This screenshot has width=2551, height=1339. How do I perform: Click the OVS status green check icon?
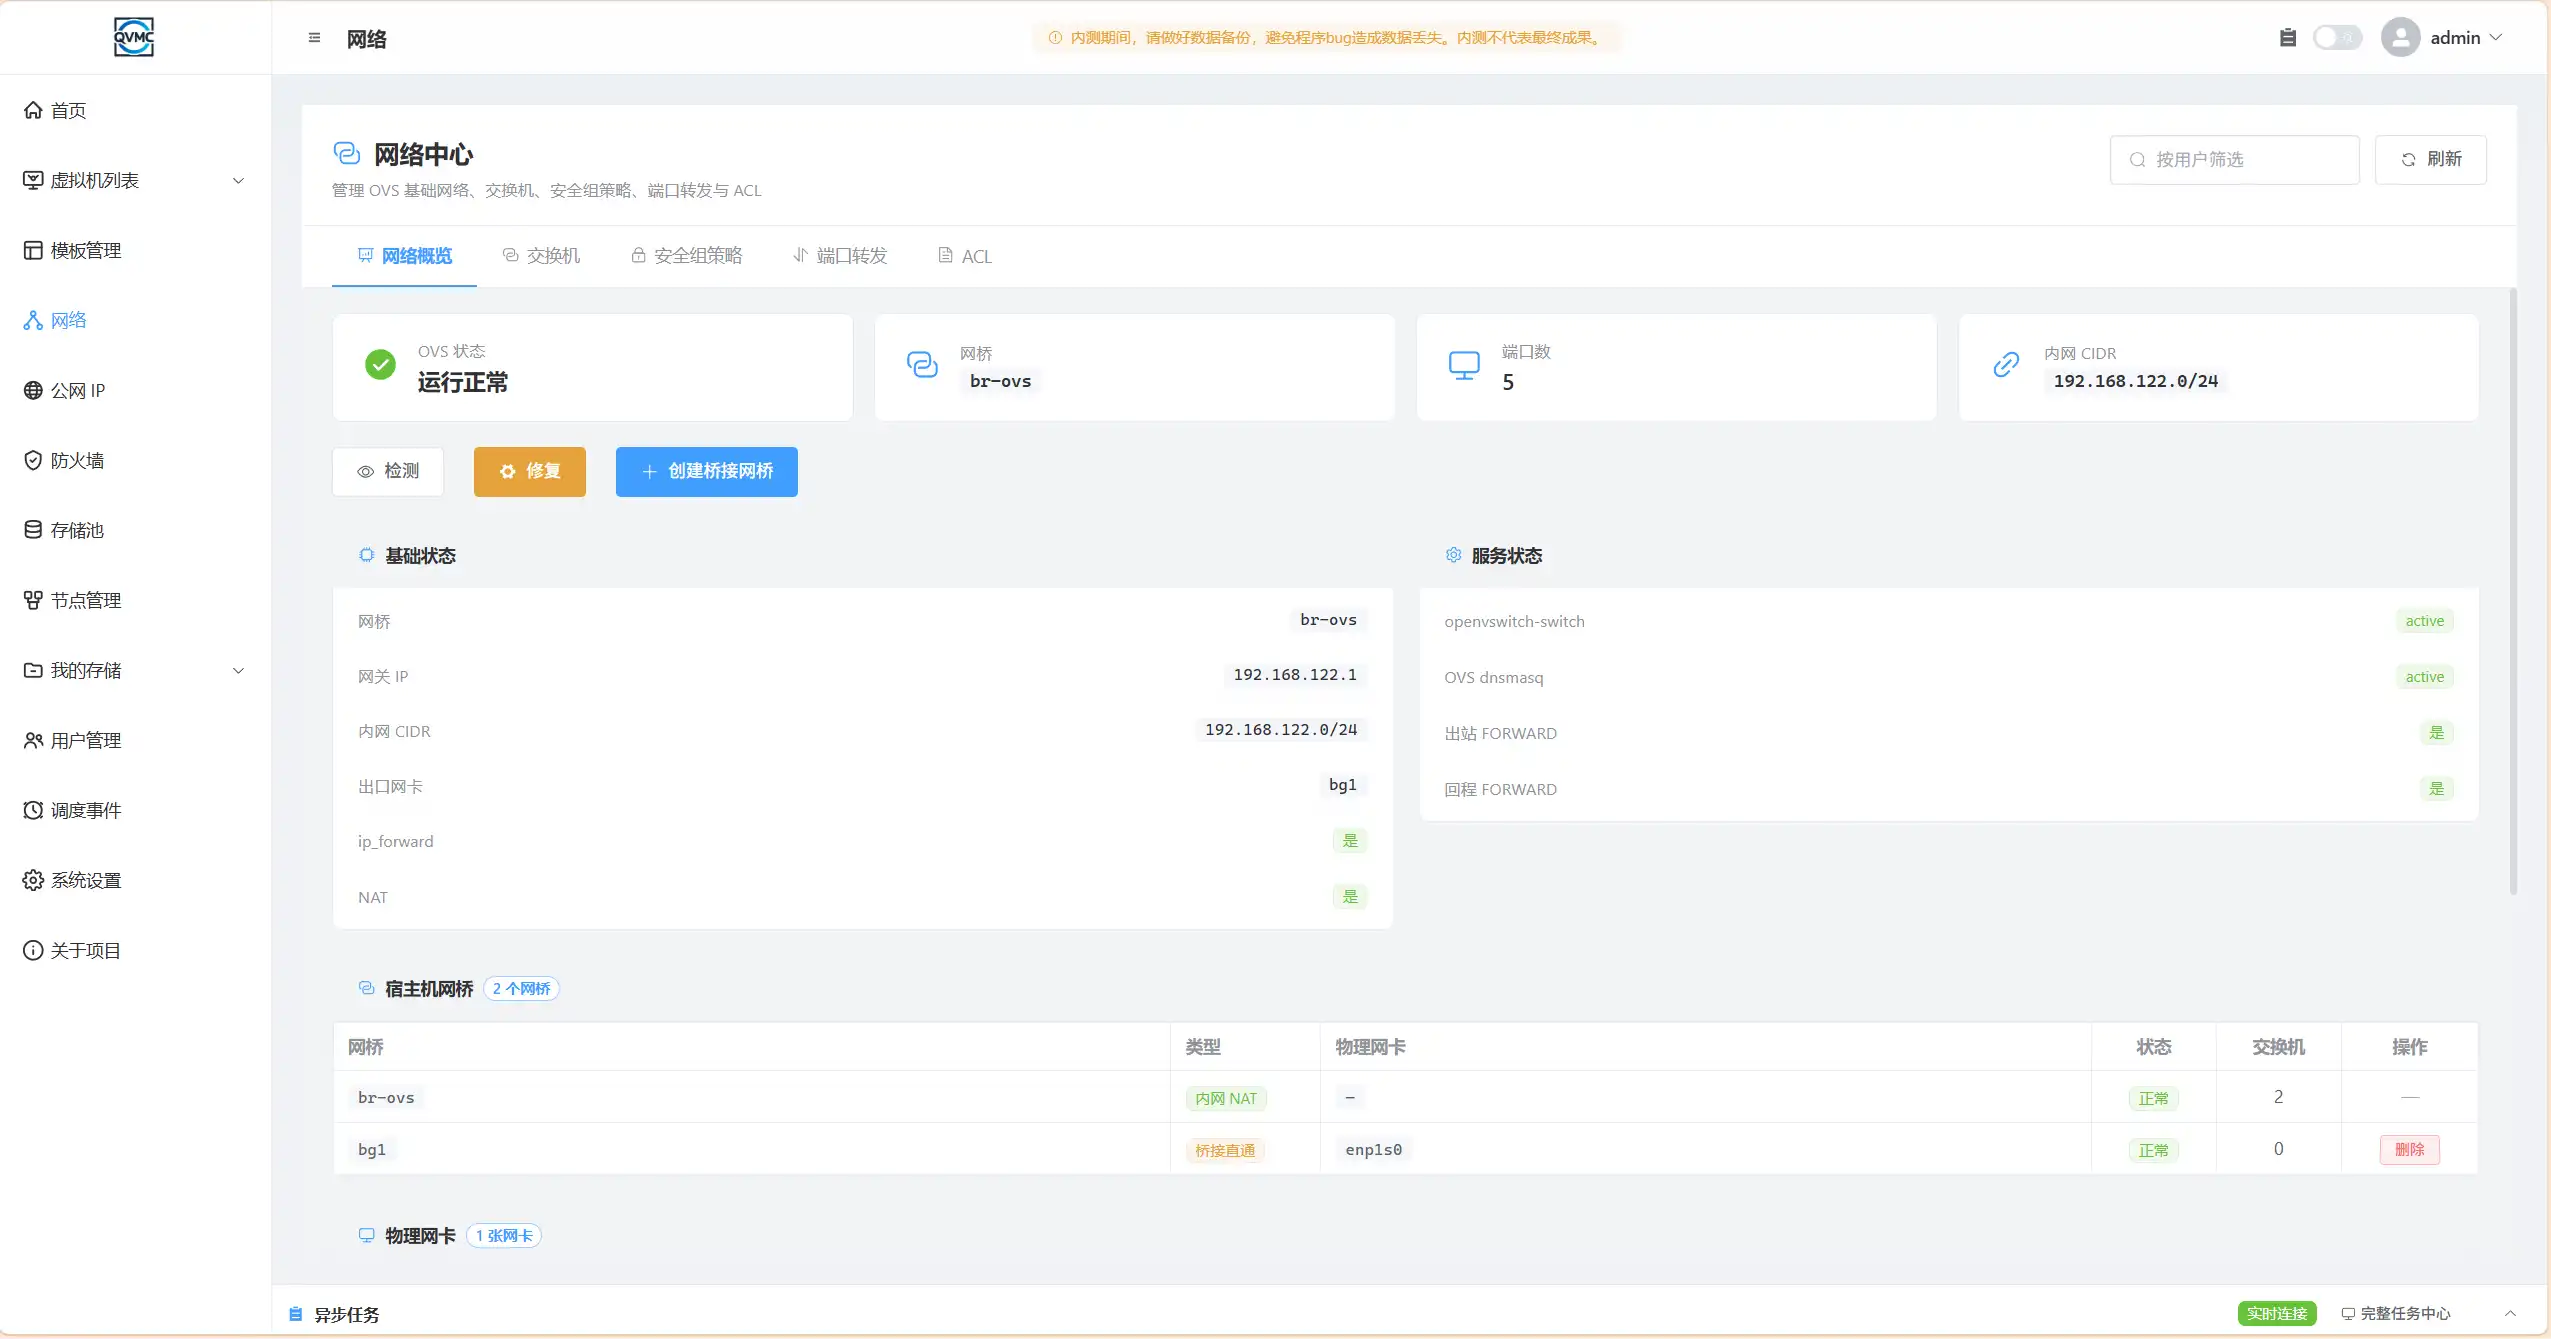[380, 365]
